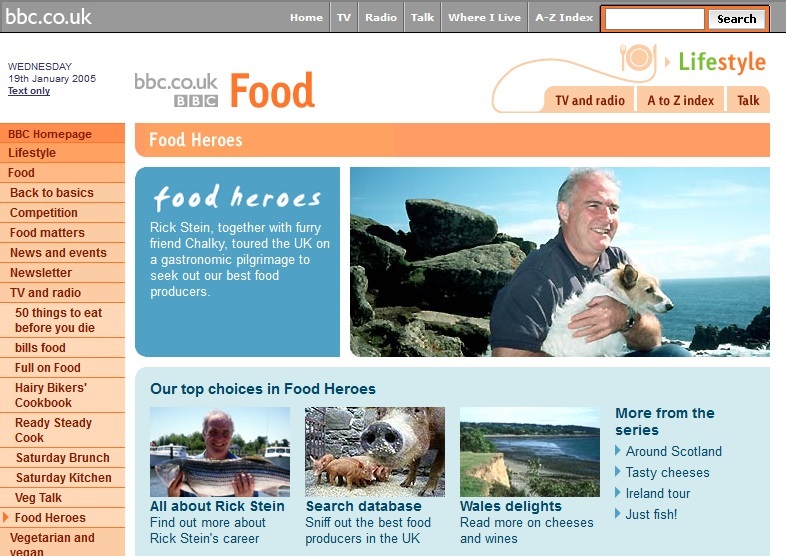Viewport: 786px width, 556px height.
Task: Open the TV and radio tab
Action: pyautogui.click(x=590, y=100)
